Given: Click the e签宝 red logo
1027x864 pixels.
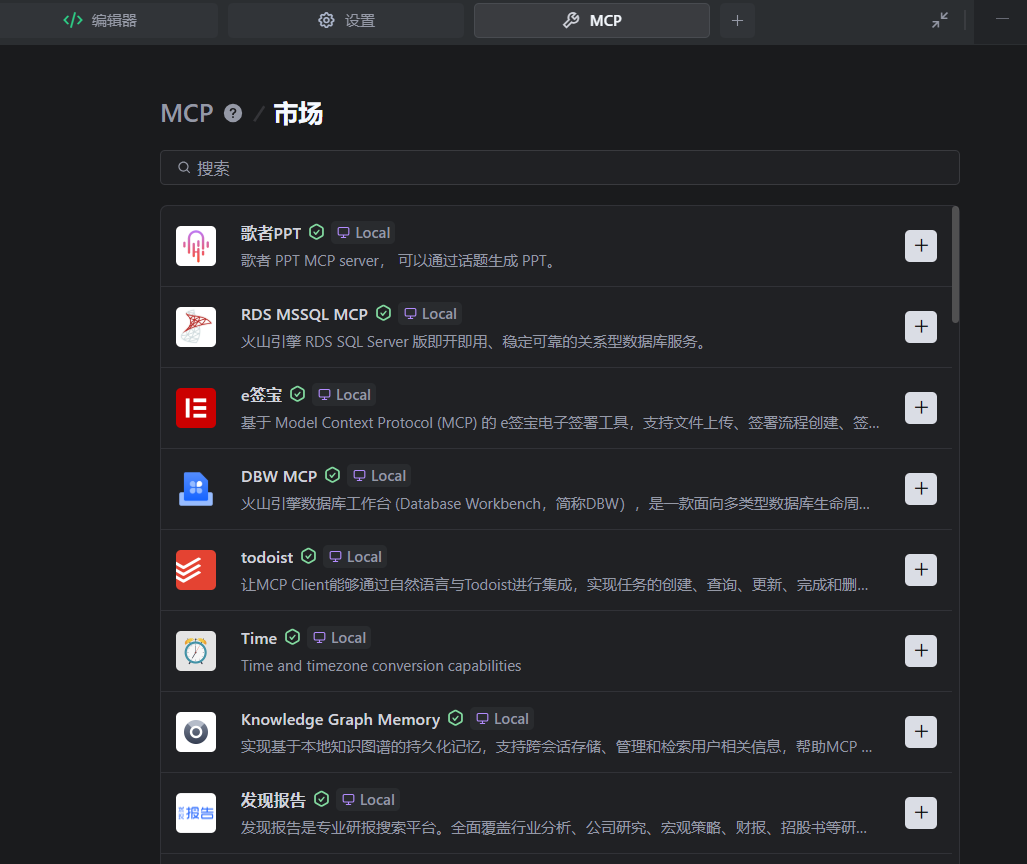Looking at the screenshot, I should pyautogui.click(x=196, y=407).
